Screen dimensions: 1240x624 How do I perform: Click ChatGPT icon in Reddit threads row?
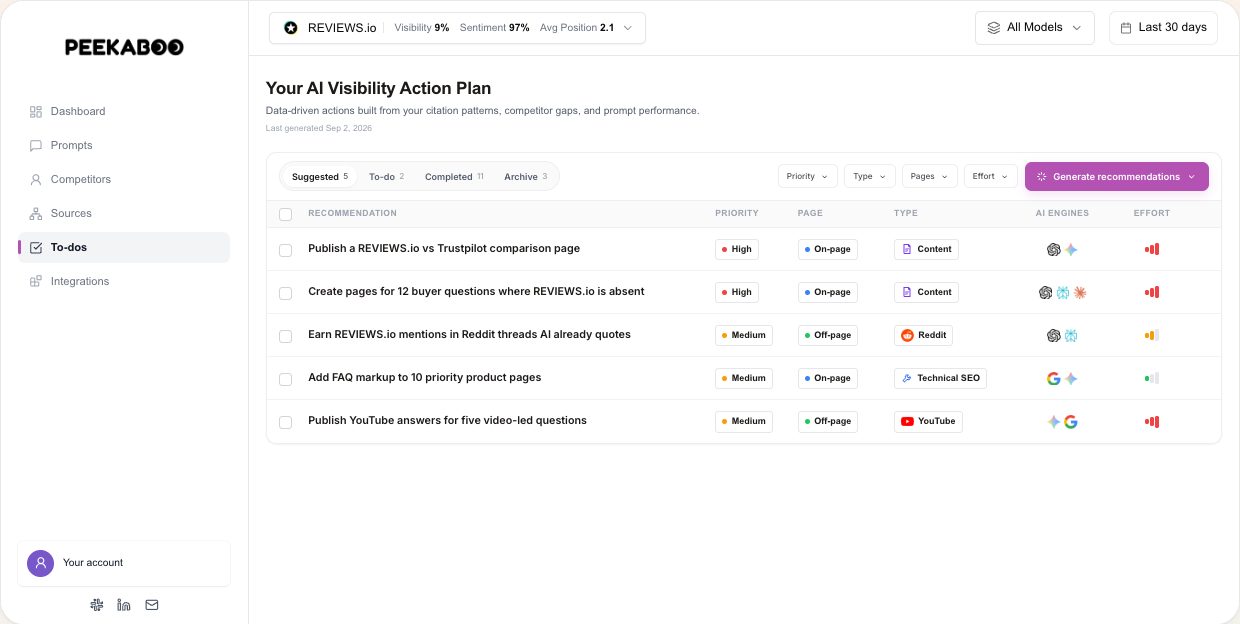(1053, 336)
